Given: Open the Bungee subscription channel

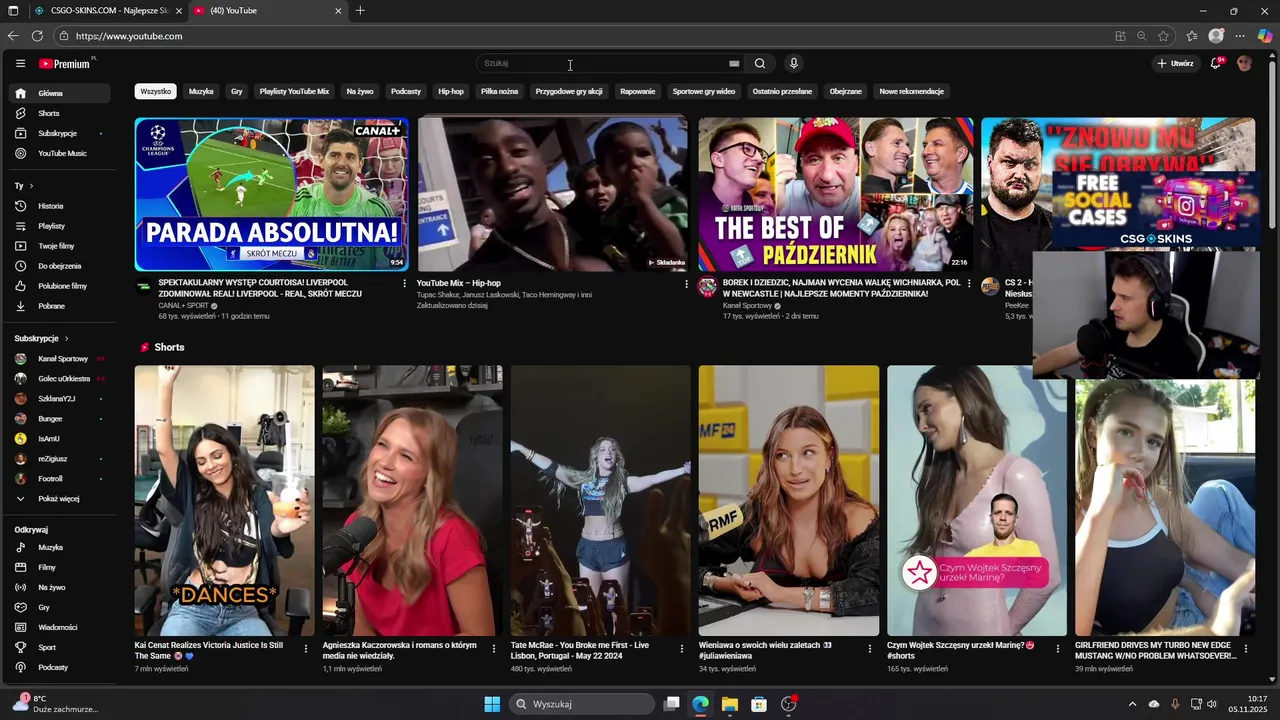Looking at the screenshot, I should click(x=60, y=418).
